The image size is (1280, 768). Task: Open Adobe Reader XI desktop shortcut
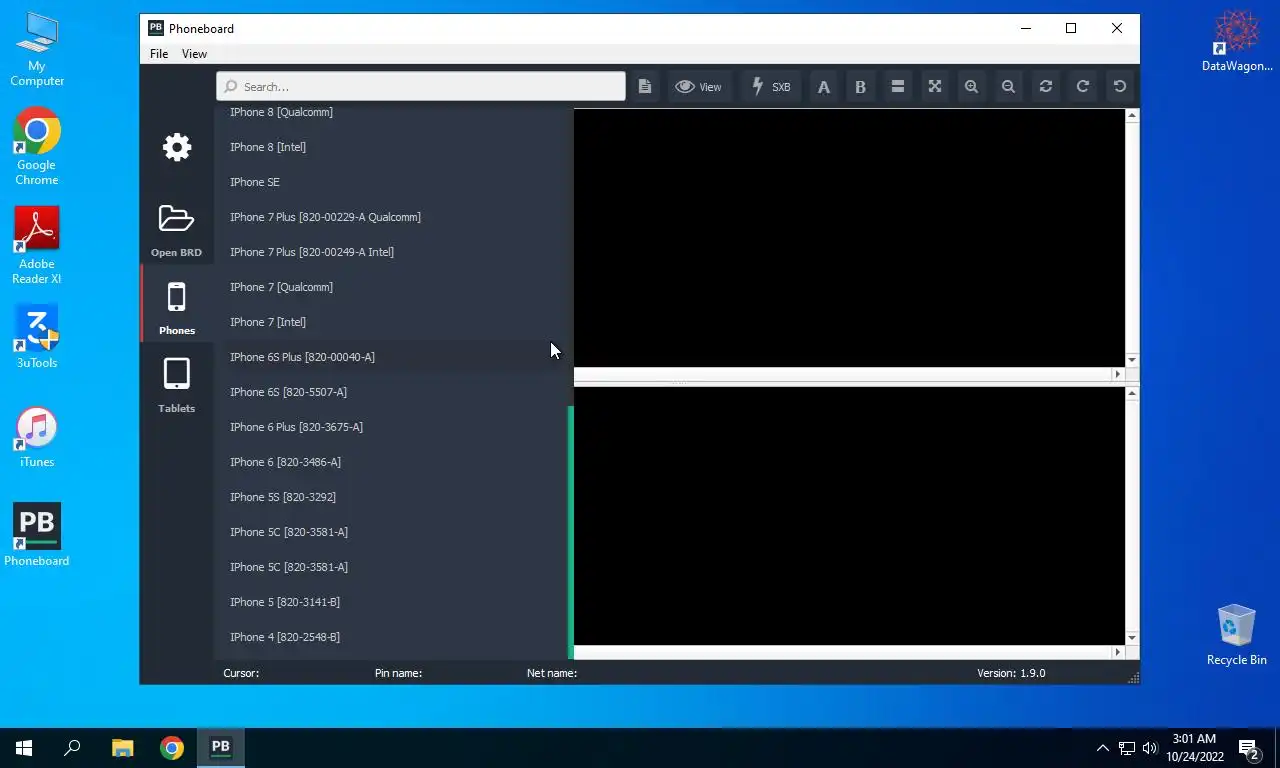click(x=37, y=246)
